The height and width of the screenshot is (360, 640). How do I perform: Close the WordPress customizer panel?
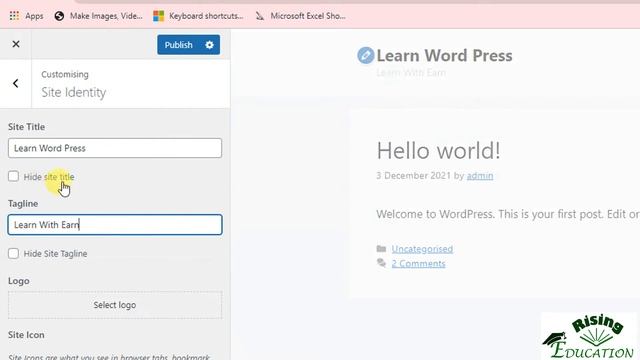tap(16, 44)
